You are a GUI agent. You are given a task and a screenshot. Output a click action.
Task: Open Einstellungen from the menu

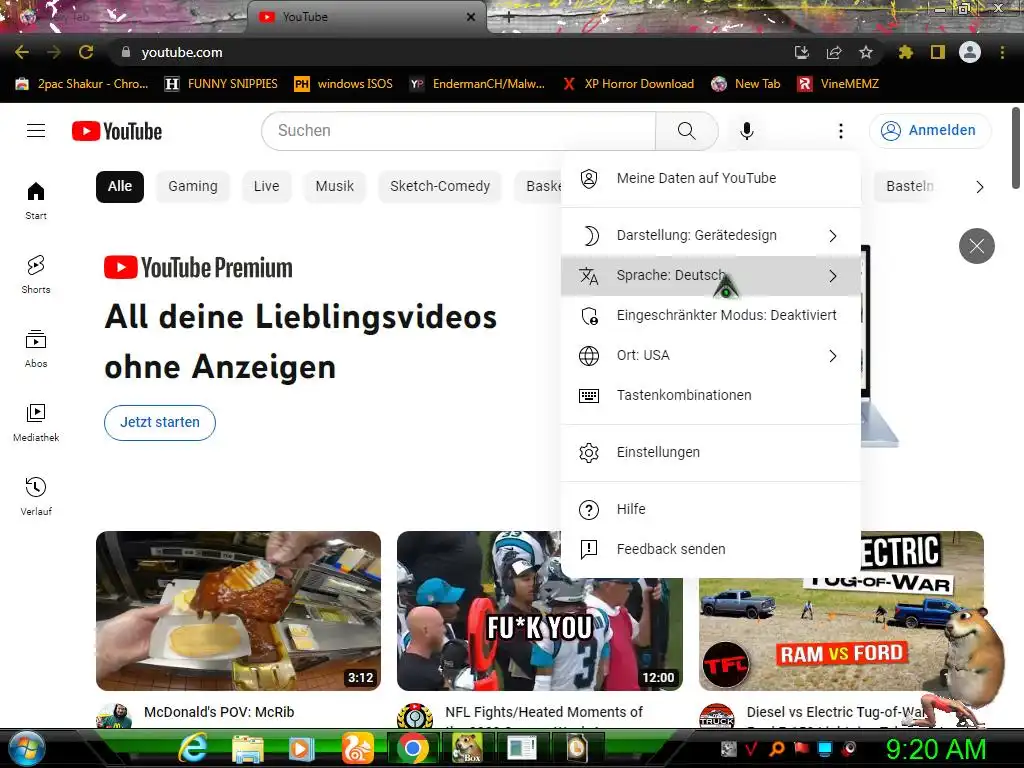[x=711, y=452]
